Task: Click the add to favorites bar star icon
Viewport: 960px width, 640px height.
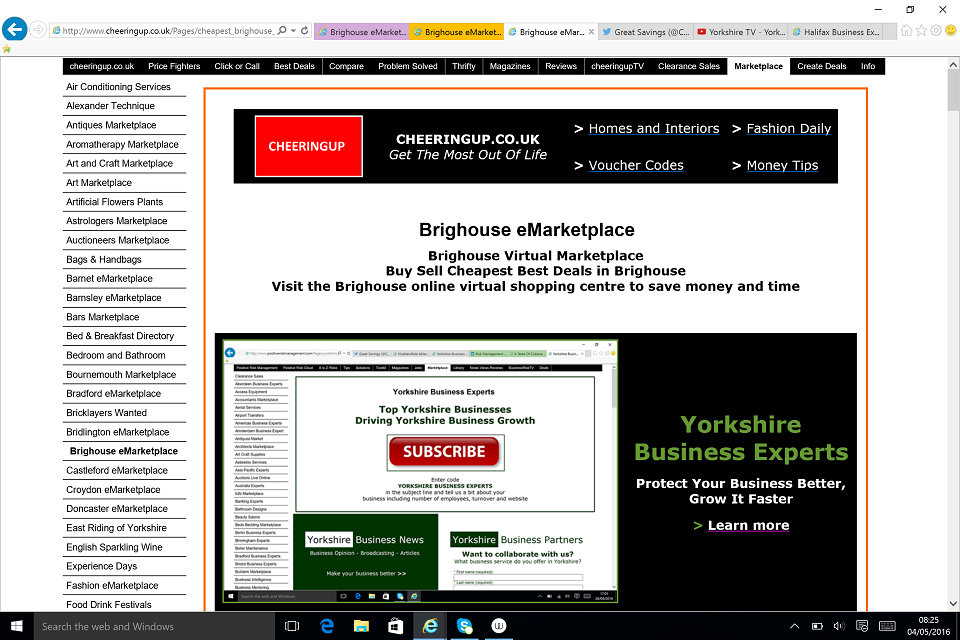Action: (7, 49)
